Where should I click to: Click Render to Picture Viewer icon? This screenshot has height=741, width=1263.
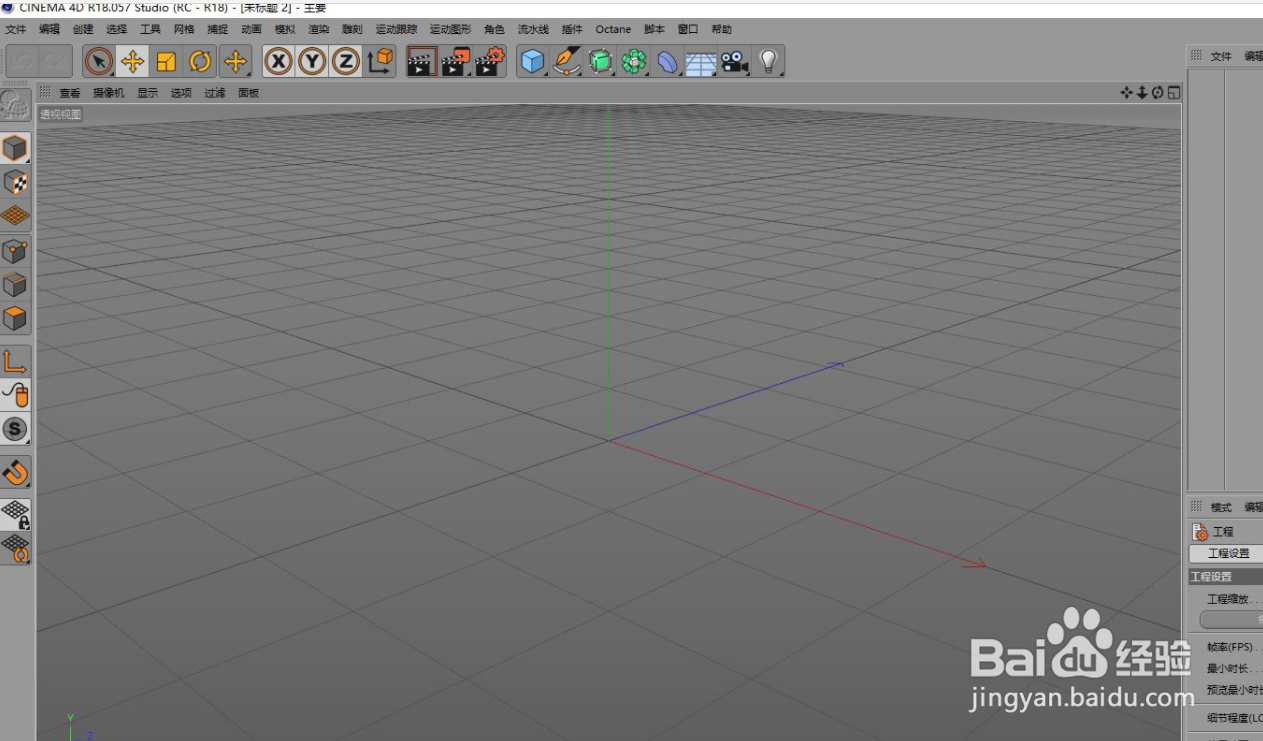coord(456,62)
